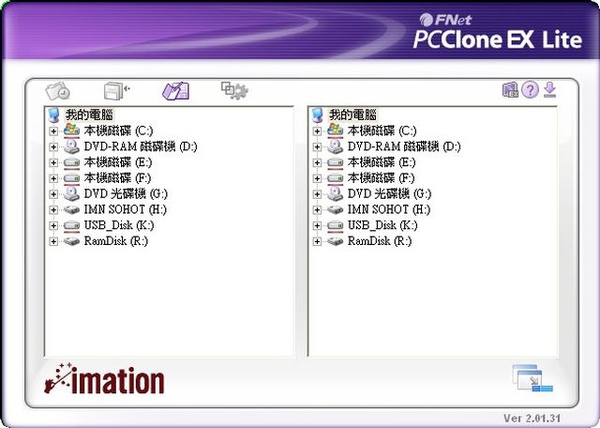Select the File Backup cabinet icon
This screenshot has width=600, height=428.
point(116,91)
